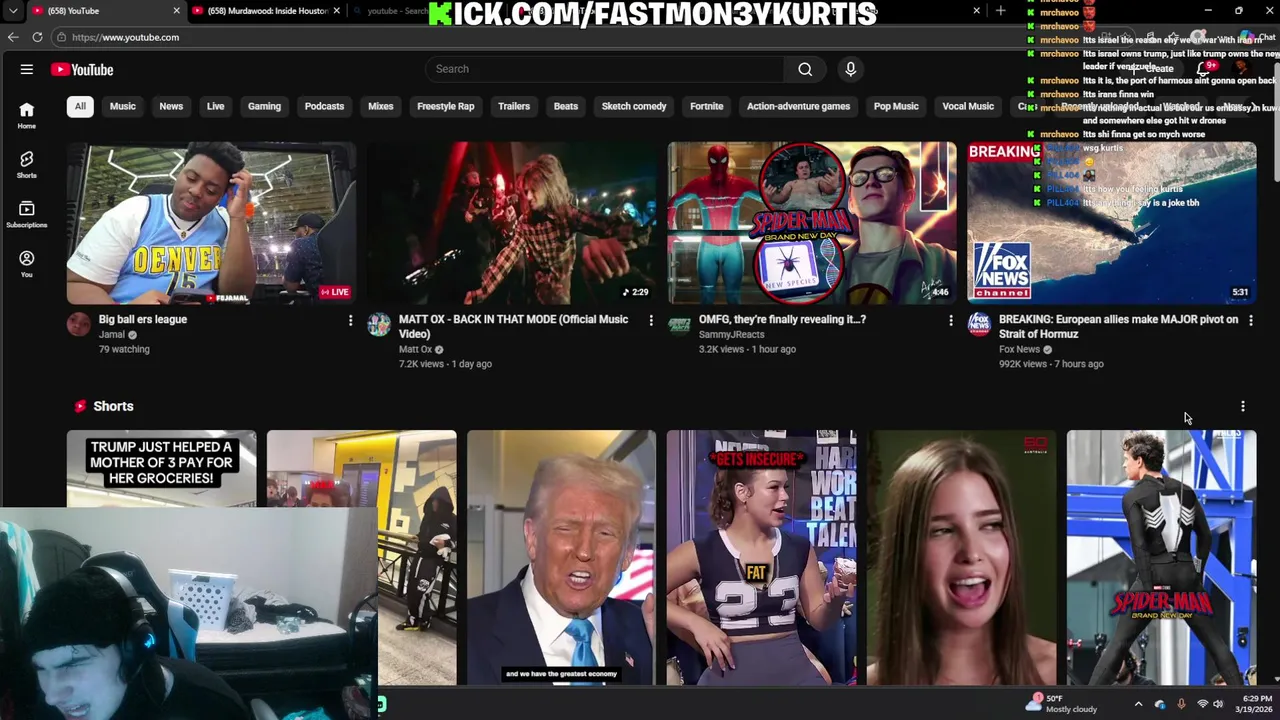Open the Shorts shelf more options menu
This screenshot has height=720, width=1280.
click(x=1243, y=406)
